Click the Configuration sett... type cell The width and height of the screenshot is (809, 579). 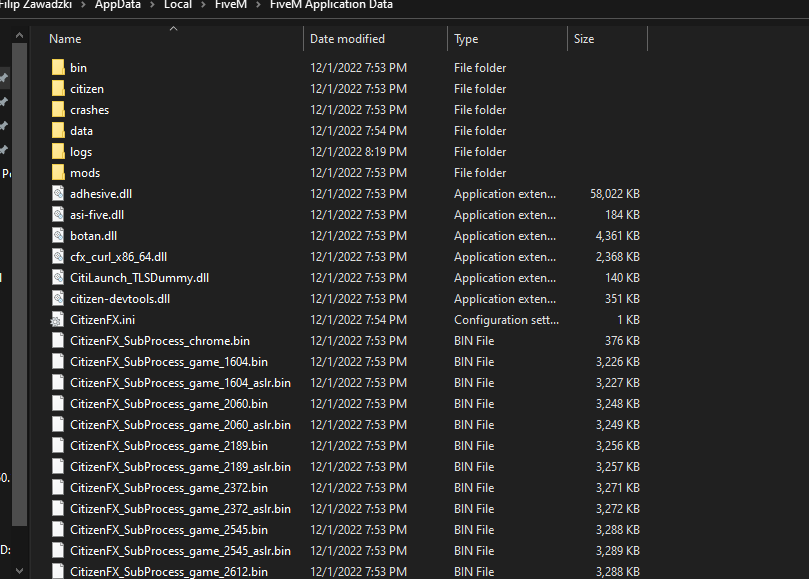[x=506, y=320]
